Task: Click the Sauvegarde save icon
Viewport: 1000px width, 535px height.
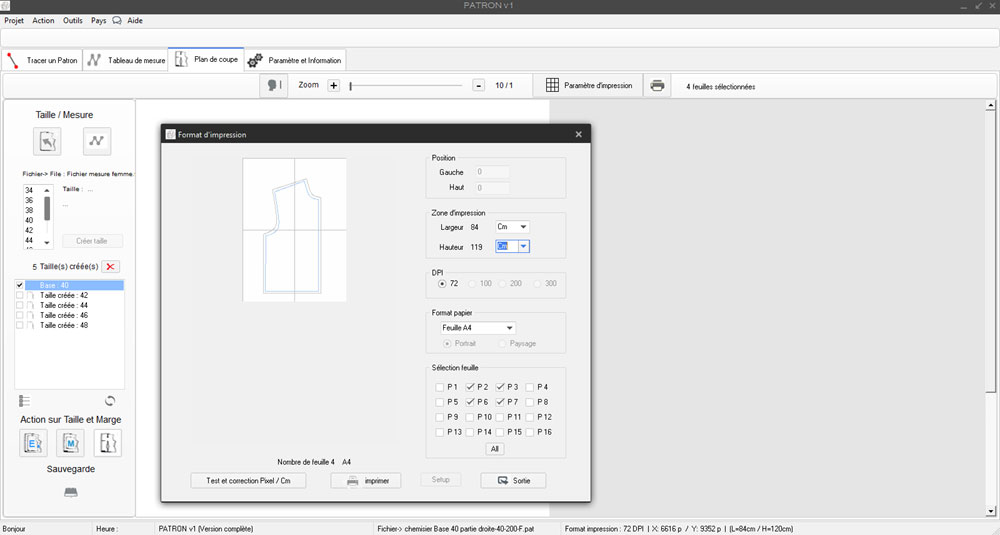Action: pyautogui.click(x=71, y=492)
